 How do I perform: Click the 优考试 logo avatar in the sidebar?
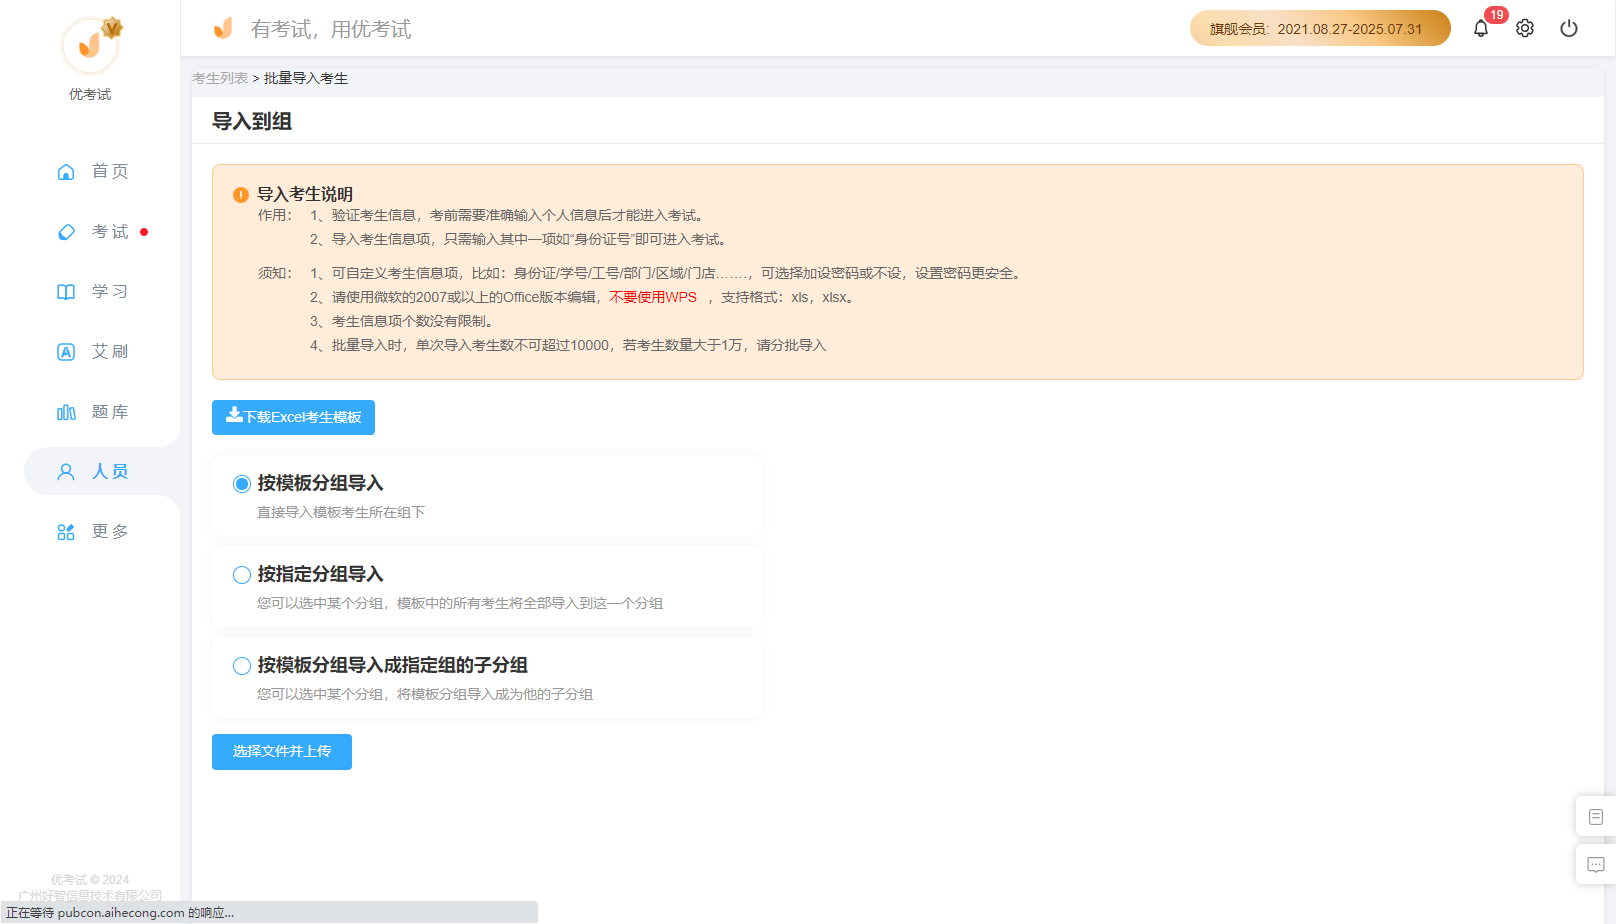tap(90, 45)
